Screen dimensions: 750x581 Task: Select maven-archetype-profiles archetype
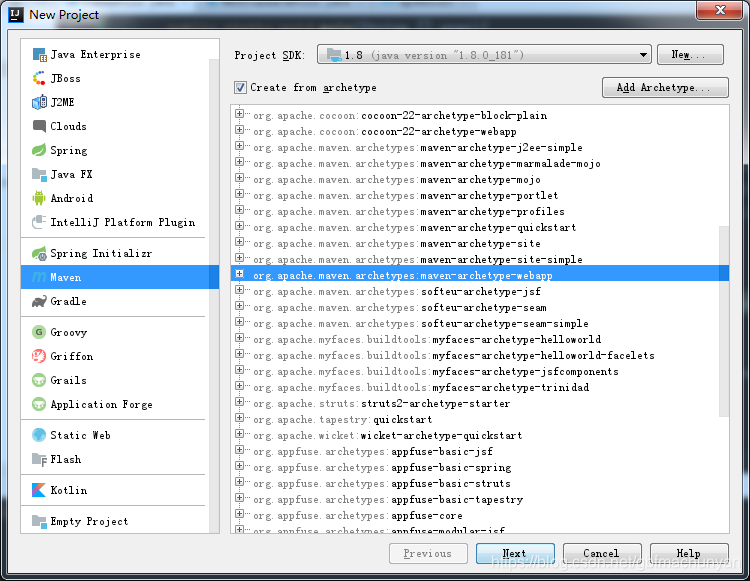click(409, 211)
